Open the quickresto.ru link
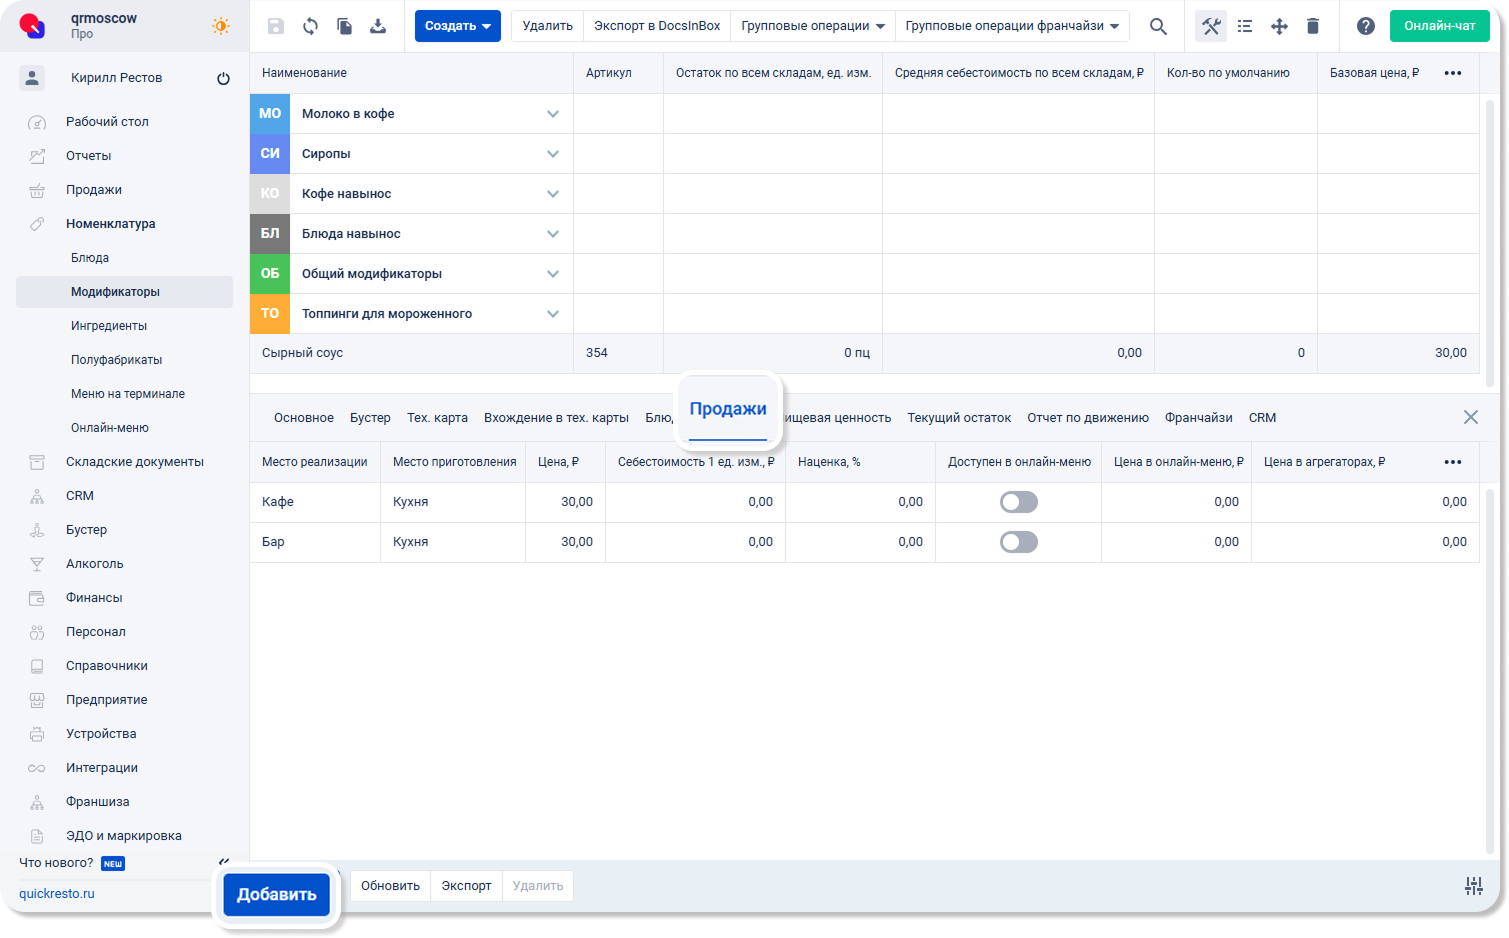Screen dimensions: 1509x938 click(x=57, y=894)
